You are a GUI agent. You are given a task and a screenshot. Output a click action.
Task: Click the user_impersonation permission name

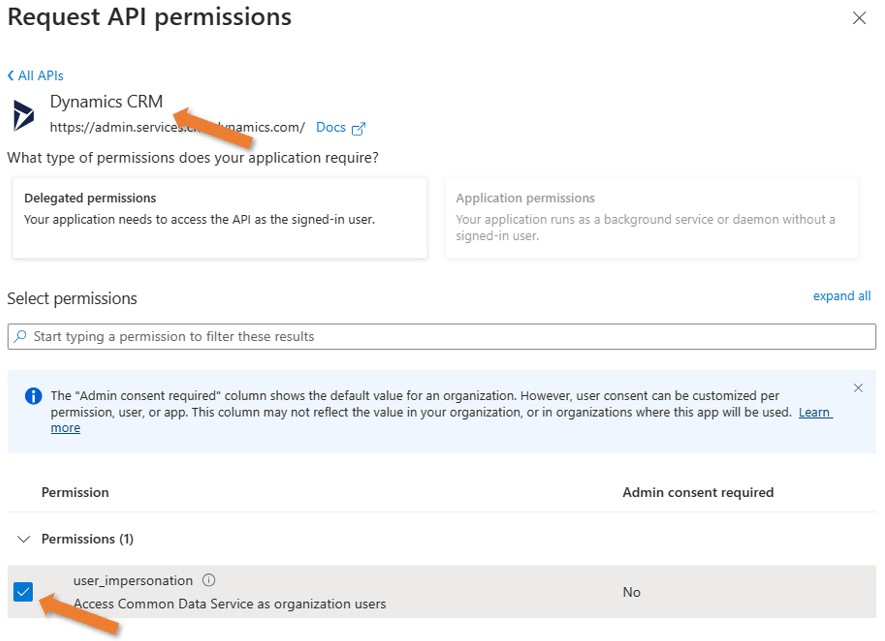(133, 581)
